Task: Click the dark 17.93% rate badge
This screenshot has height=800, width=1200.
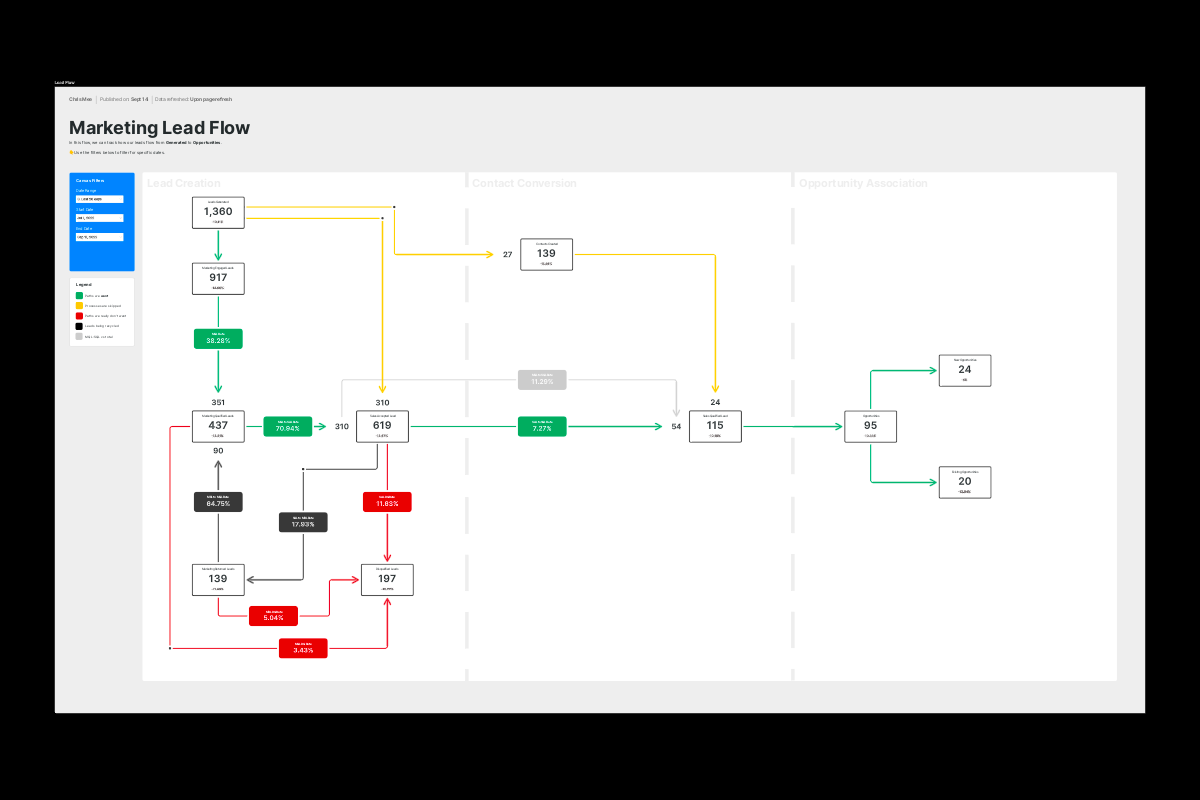Action: coord(303,522)
